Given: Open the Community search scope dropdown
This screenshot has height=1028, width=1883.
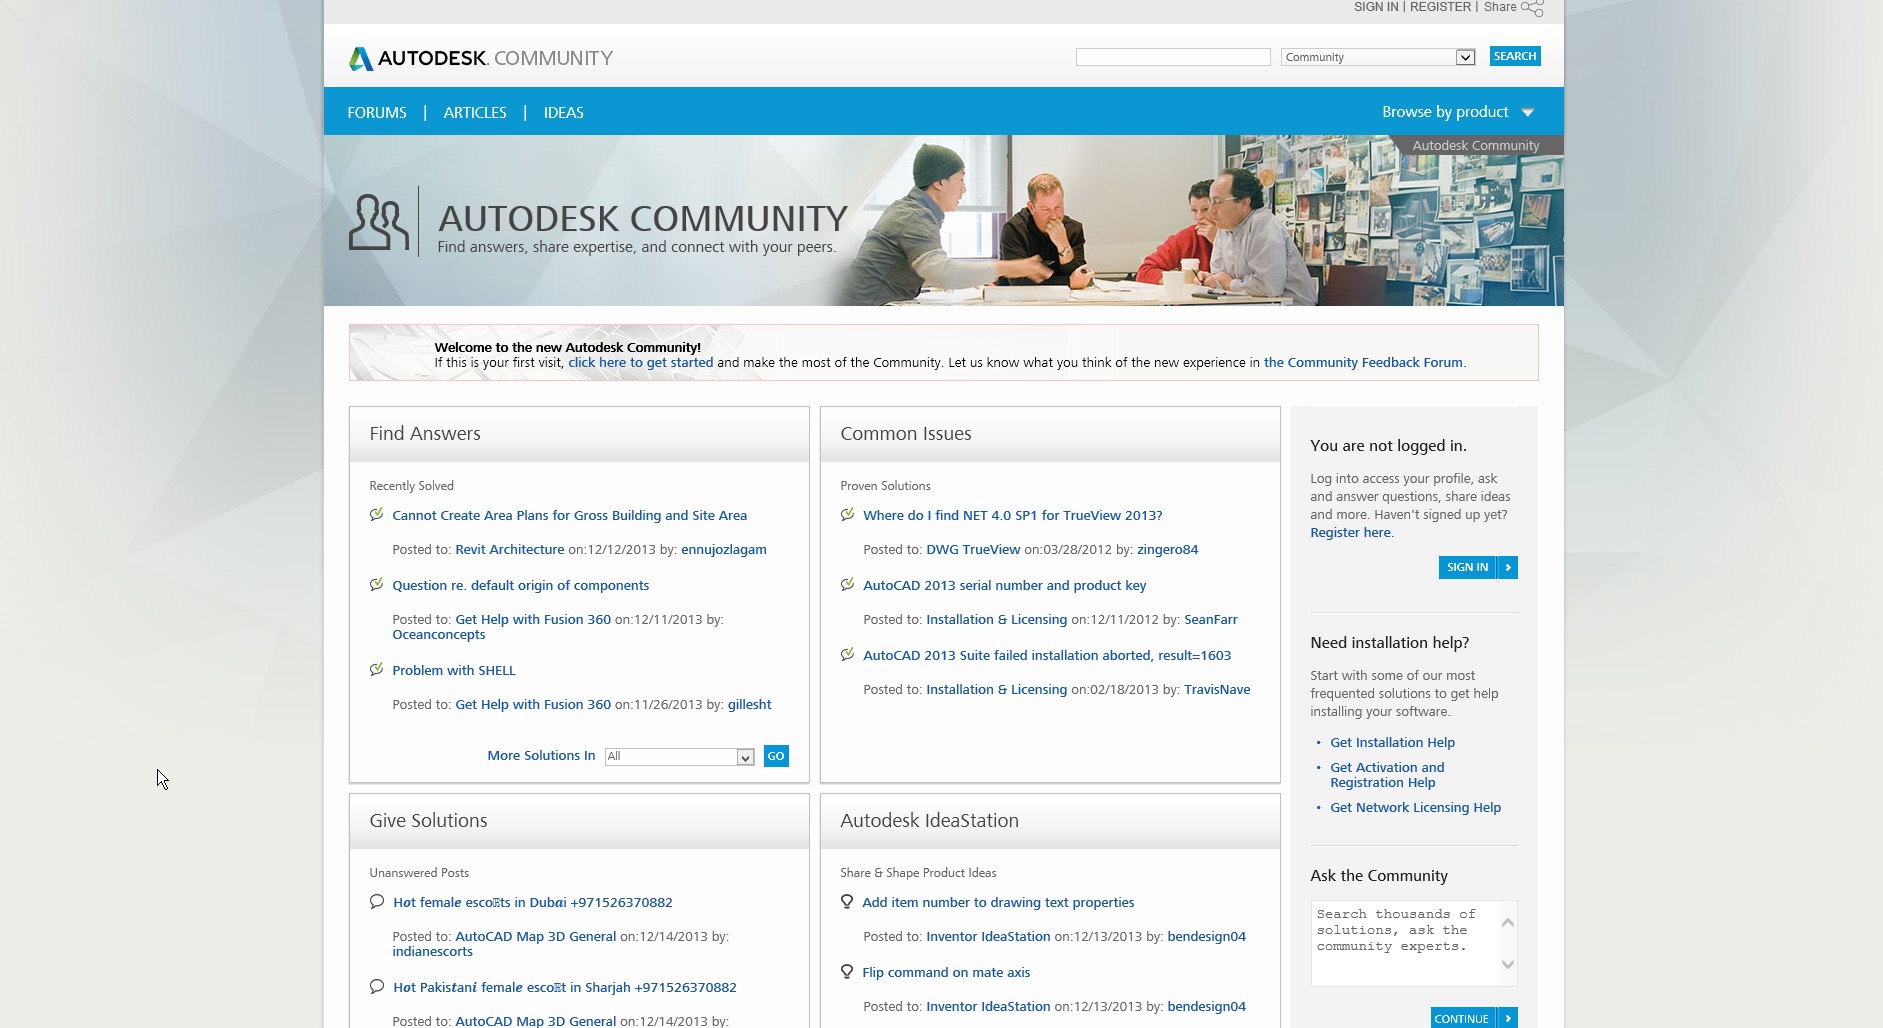Looking at the screenshot, I should pos(1465,57).
